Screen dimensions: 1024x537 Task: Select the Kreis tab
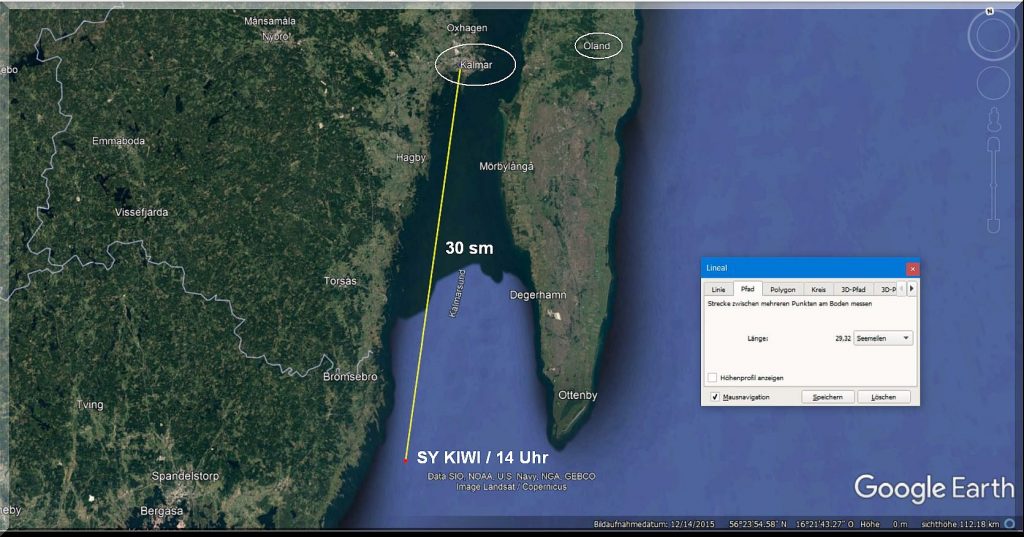point(818,289)
